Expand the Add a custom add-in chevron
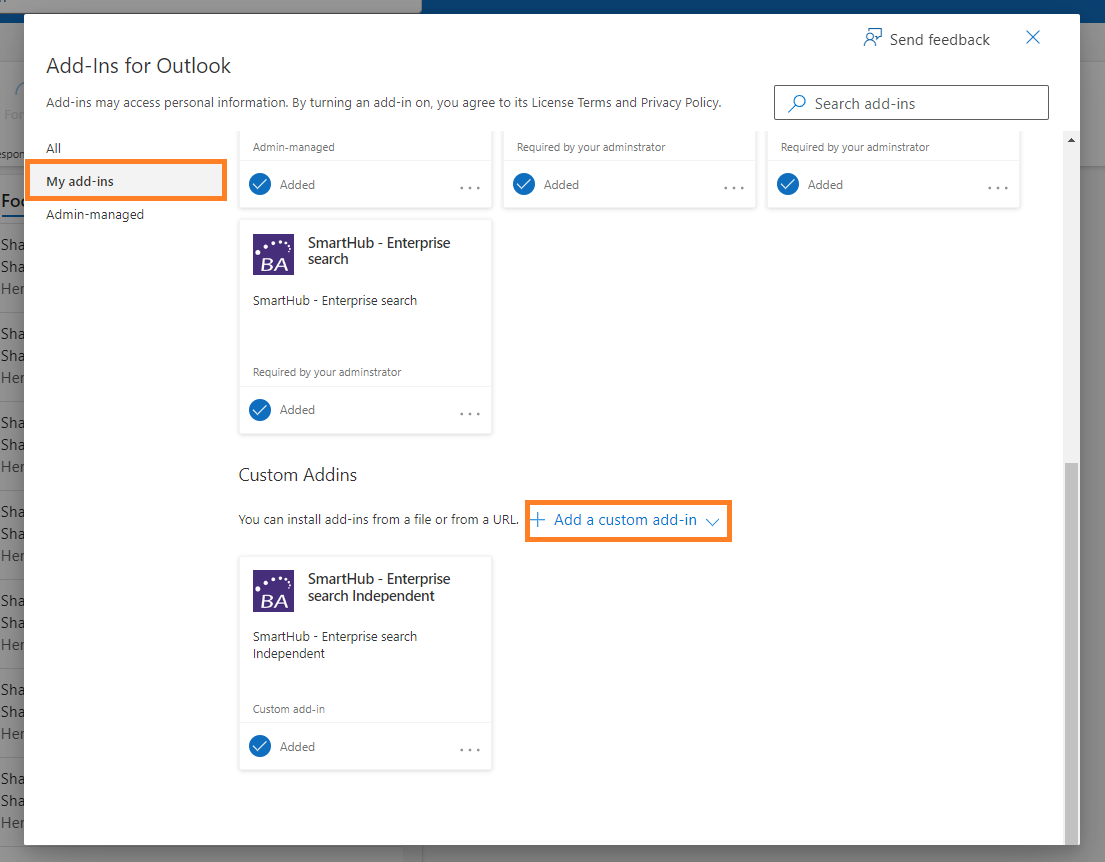 point(713,521)
